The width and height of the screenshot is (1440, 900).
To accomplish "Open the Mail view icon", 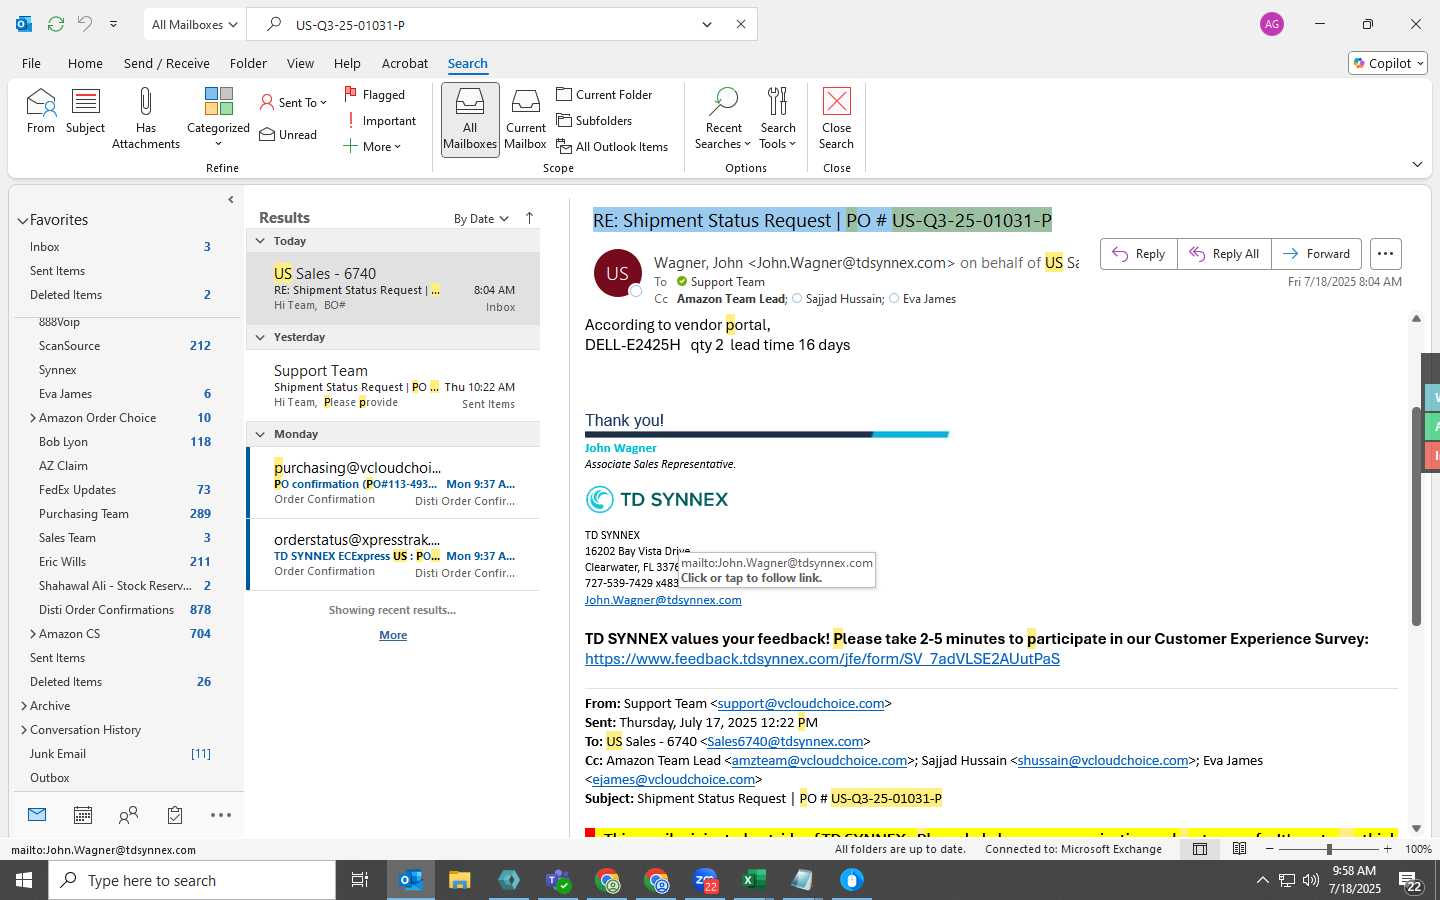I will [x=37, y=815].
